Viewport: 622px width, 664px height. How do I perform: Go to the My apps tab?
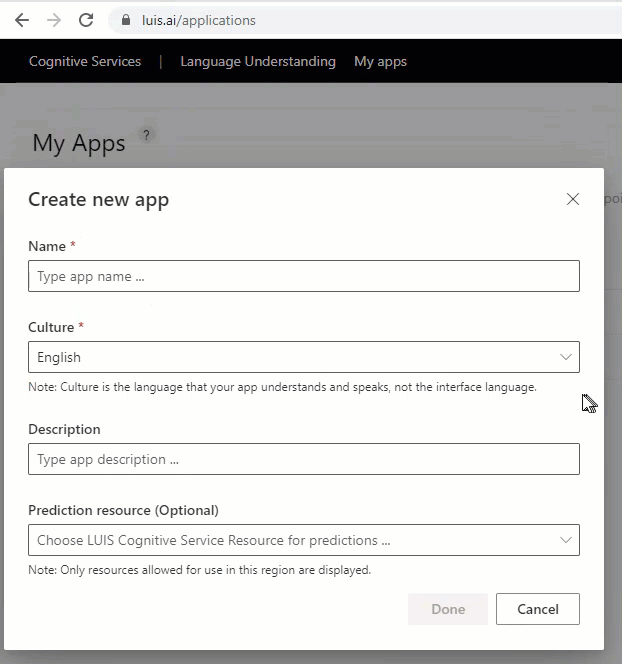point(380,61)
